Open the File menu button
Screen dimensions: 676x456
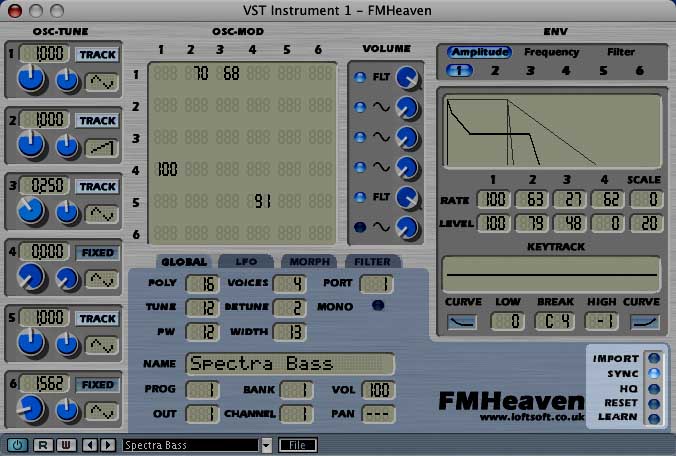coord(298,445)
